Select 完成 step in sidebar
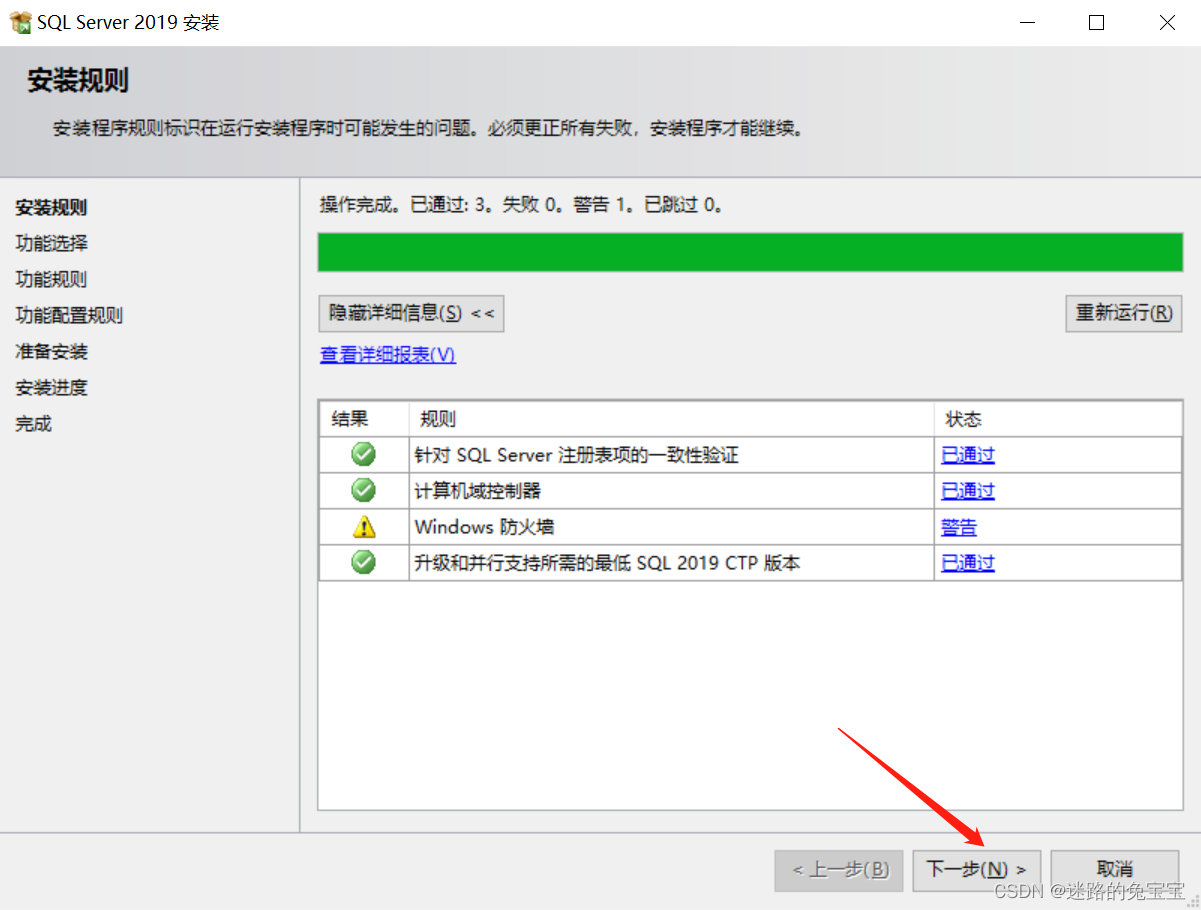The width and height of the screenshot is (1201, 910). [x=33, y=423]
